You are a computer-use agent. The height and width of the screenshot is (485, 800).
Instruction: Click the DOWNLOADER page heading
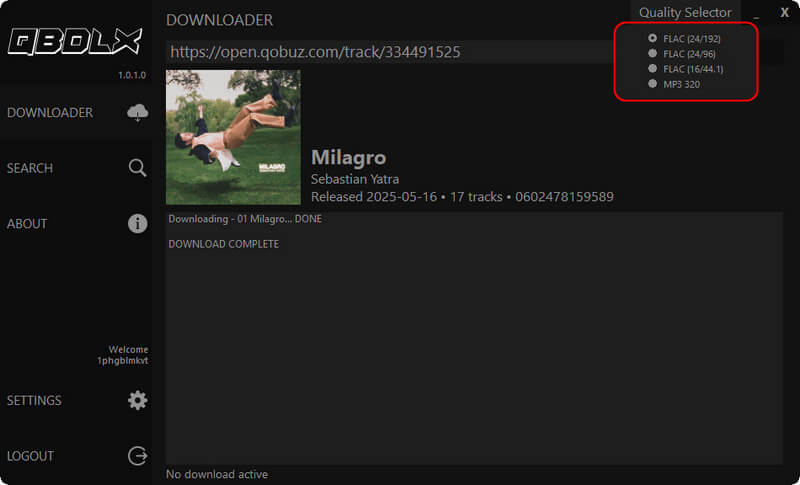click(x=219, y=20)
